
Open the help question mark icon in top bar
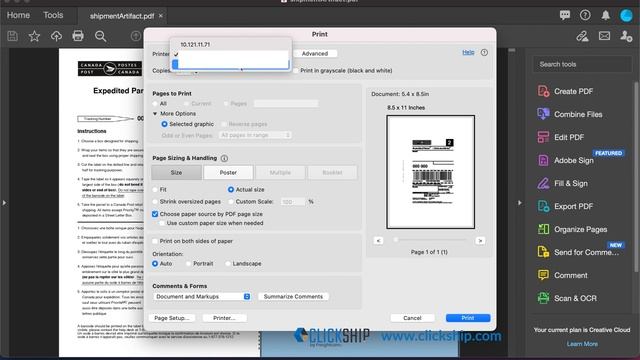point(585,16)
